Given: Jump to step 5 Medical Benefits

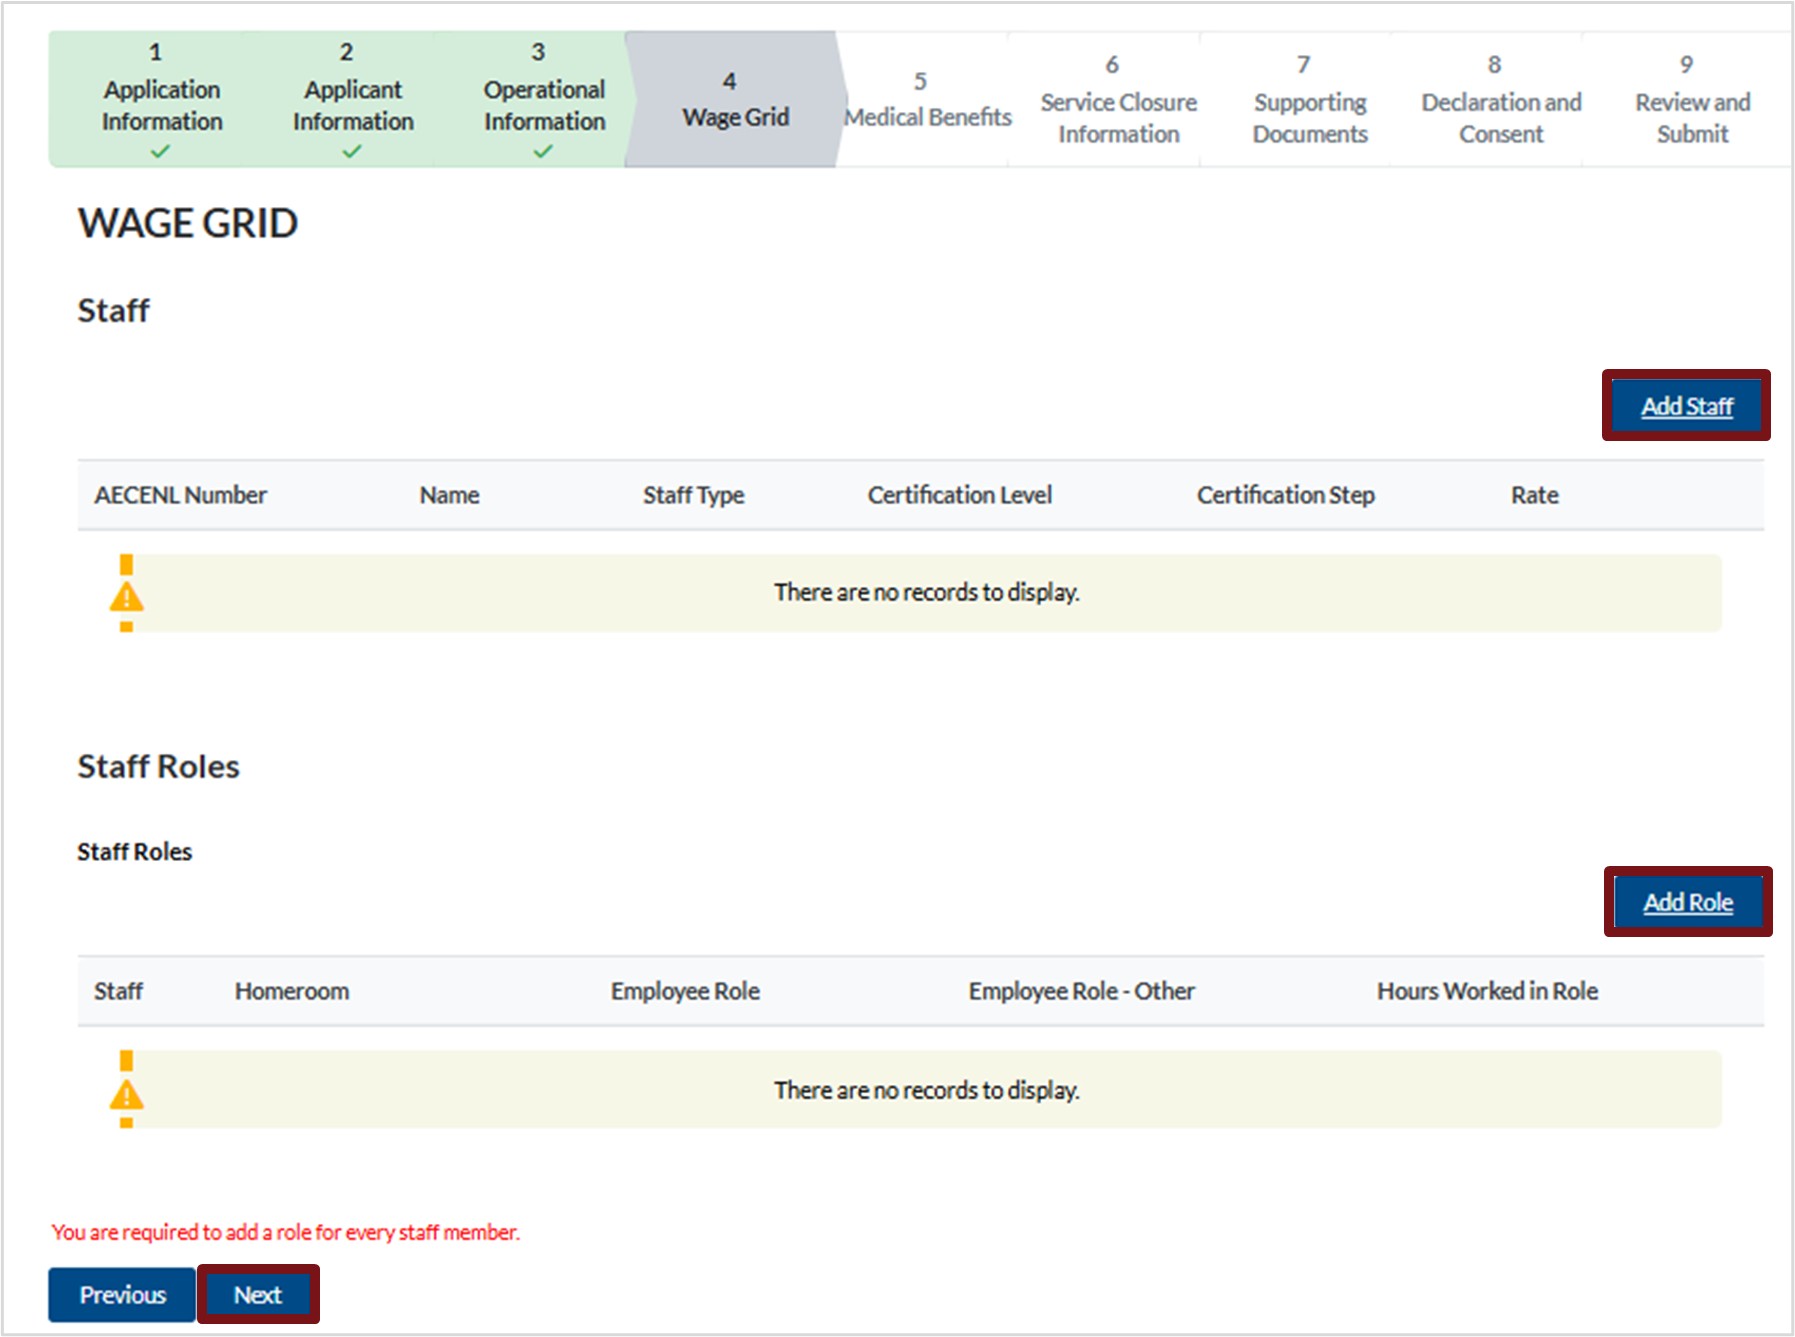Looking at the screenshot, I should click(926, 100).
